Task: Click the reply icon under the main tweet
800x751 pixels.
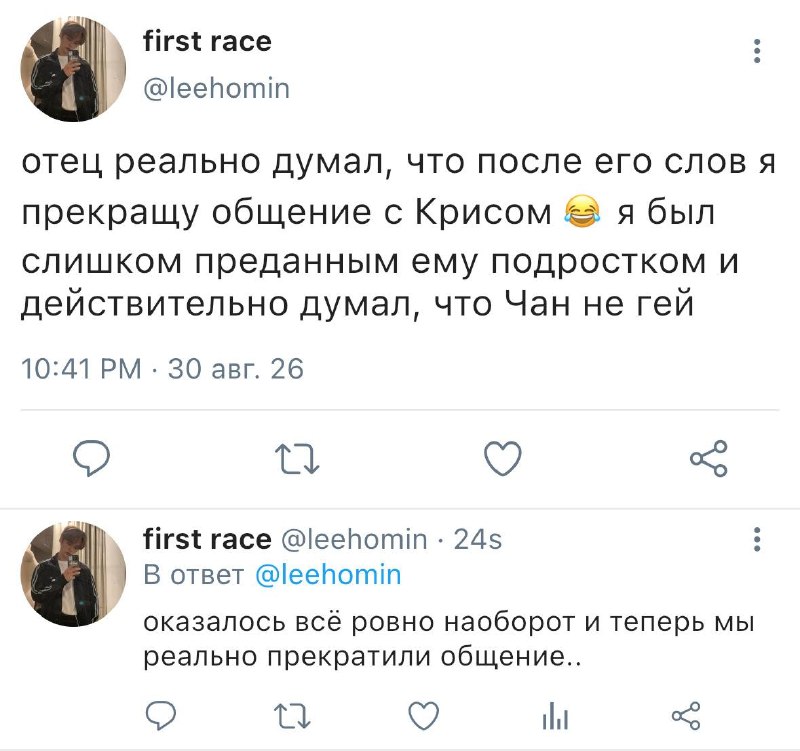Action: (x=91, y=458)
